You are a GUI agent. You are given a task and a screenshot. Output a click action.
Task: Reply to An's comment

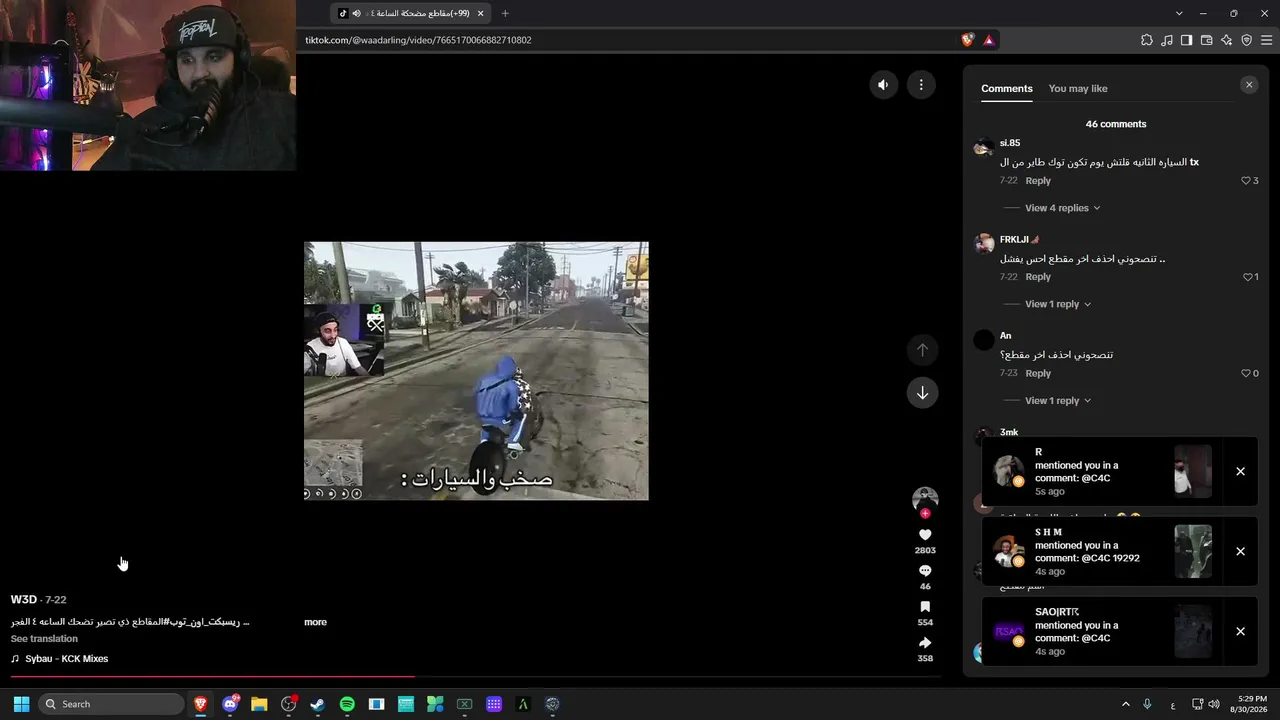click(x=1038, y=374)
